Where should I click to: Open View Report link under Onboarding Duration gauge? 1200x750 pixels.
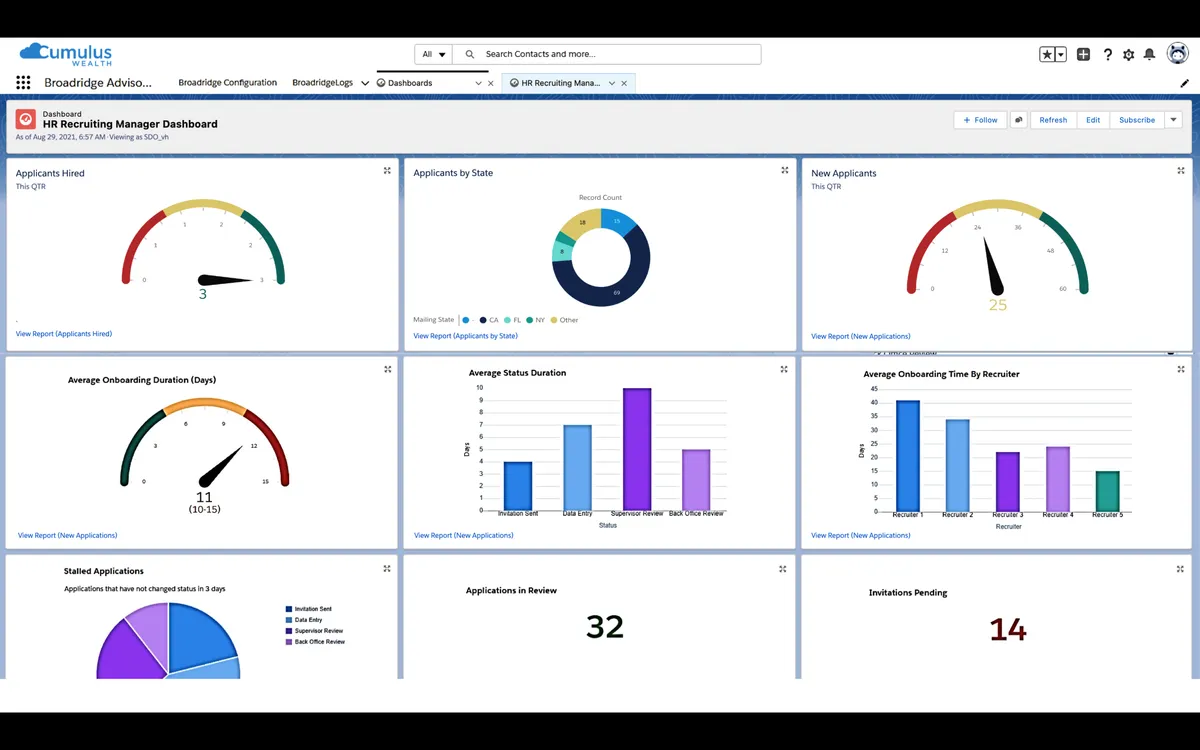tap(68, 536)
